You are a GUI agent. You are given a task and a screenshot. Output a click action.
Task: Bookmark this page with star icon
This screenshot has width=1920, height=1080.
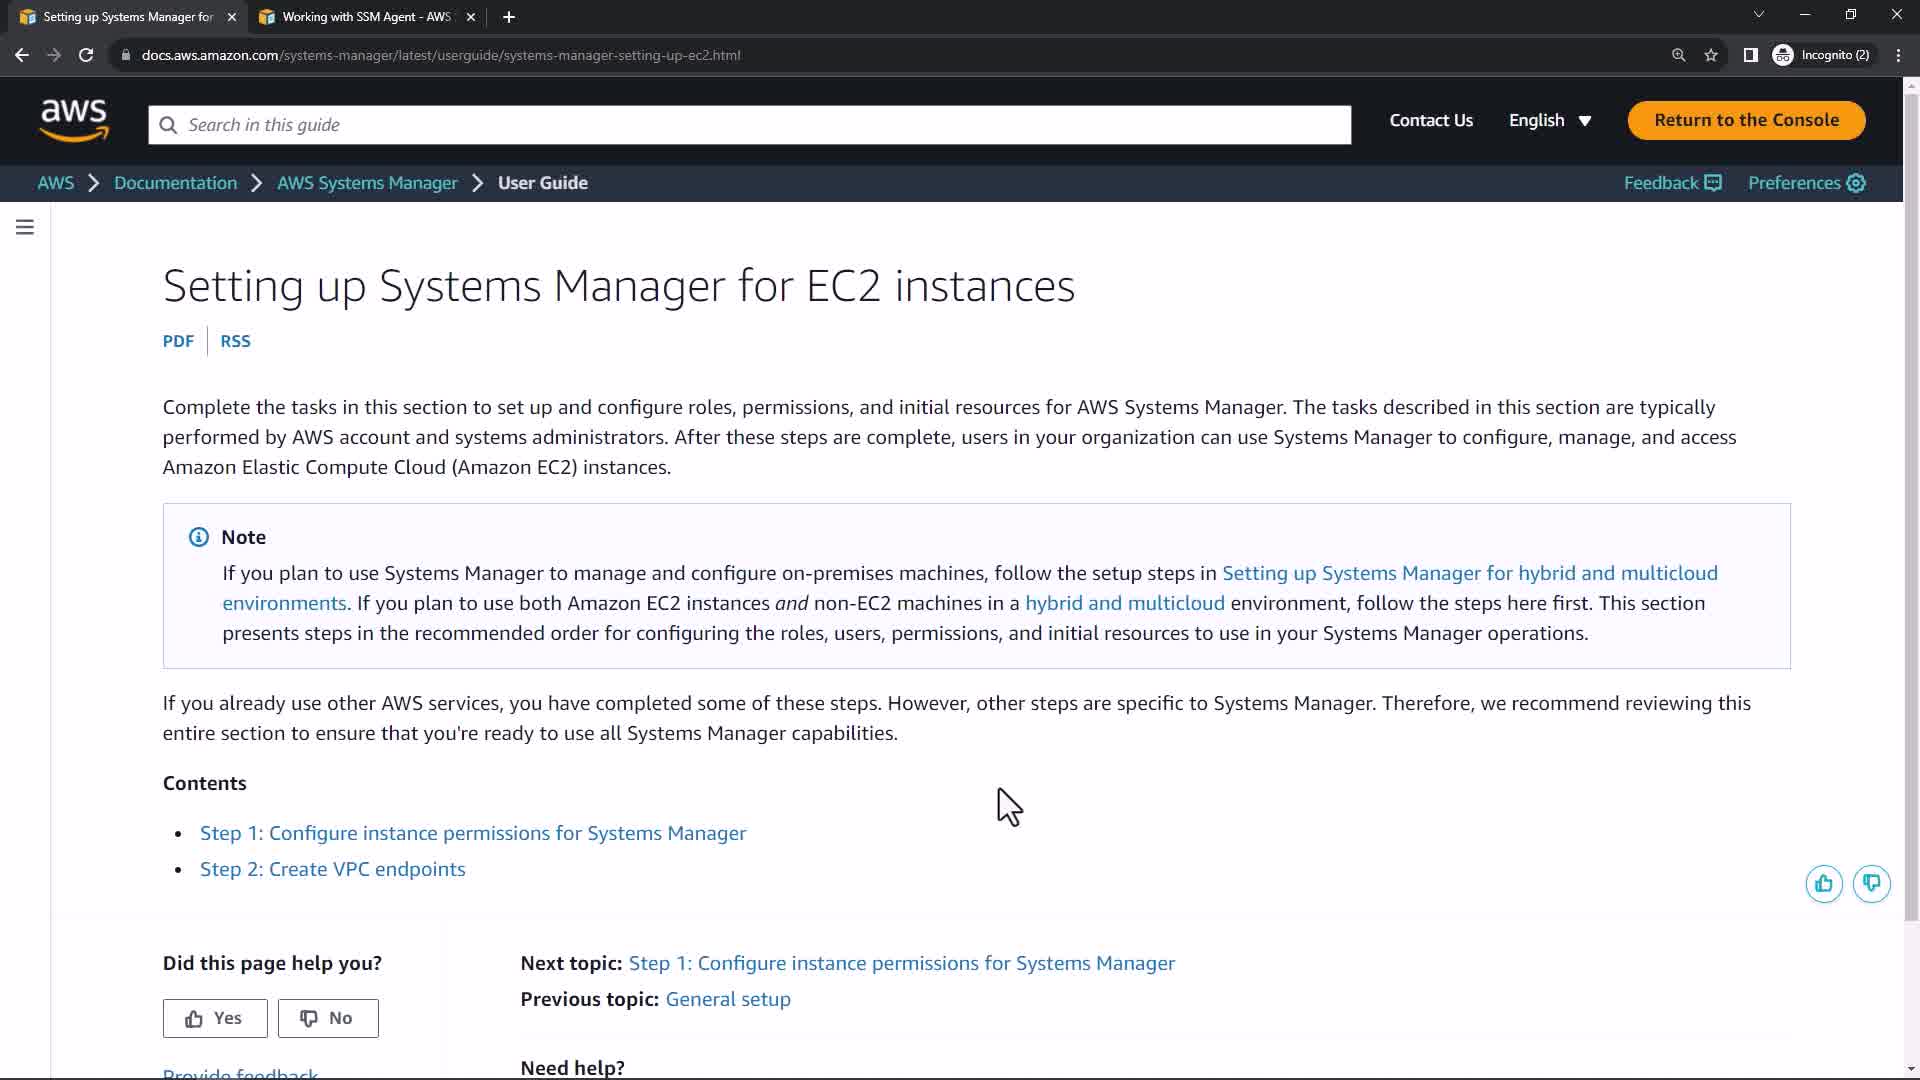tap(1711, 55)
